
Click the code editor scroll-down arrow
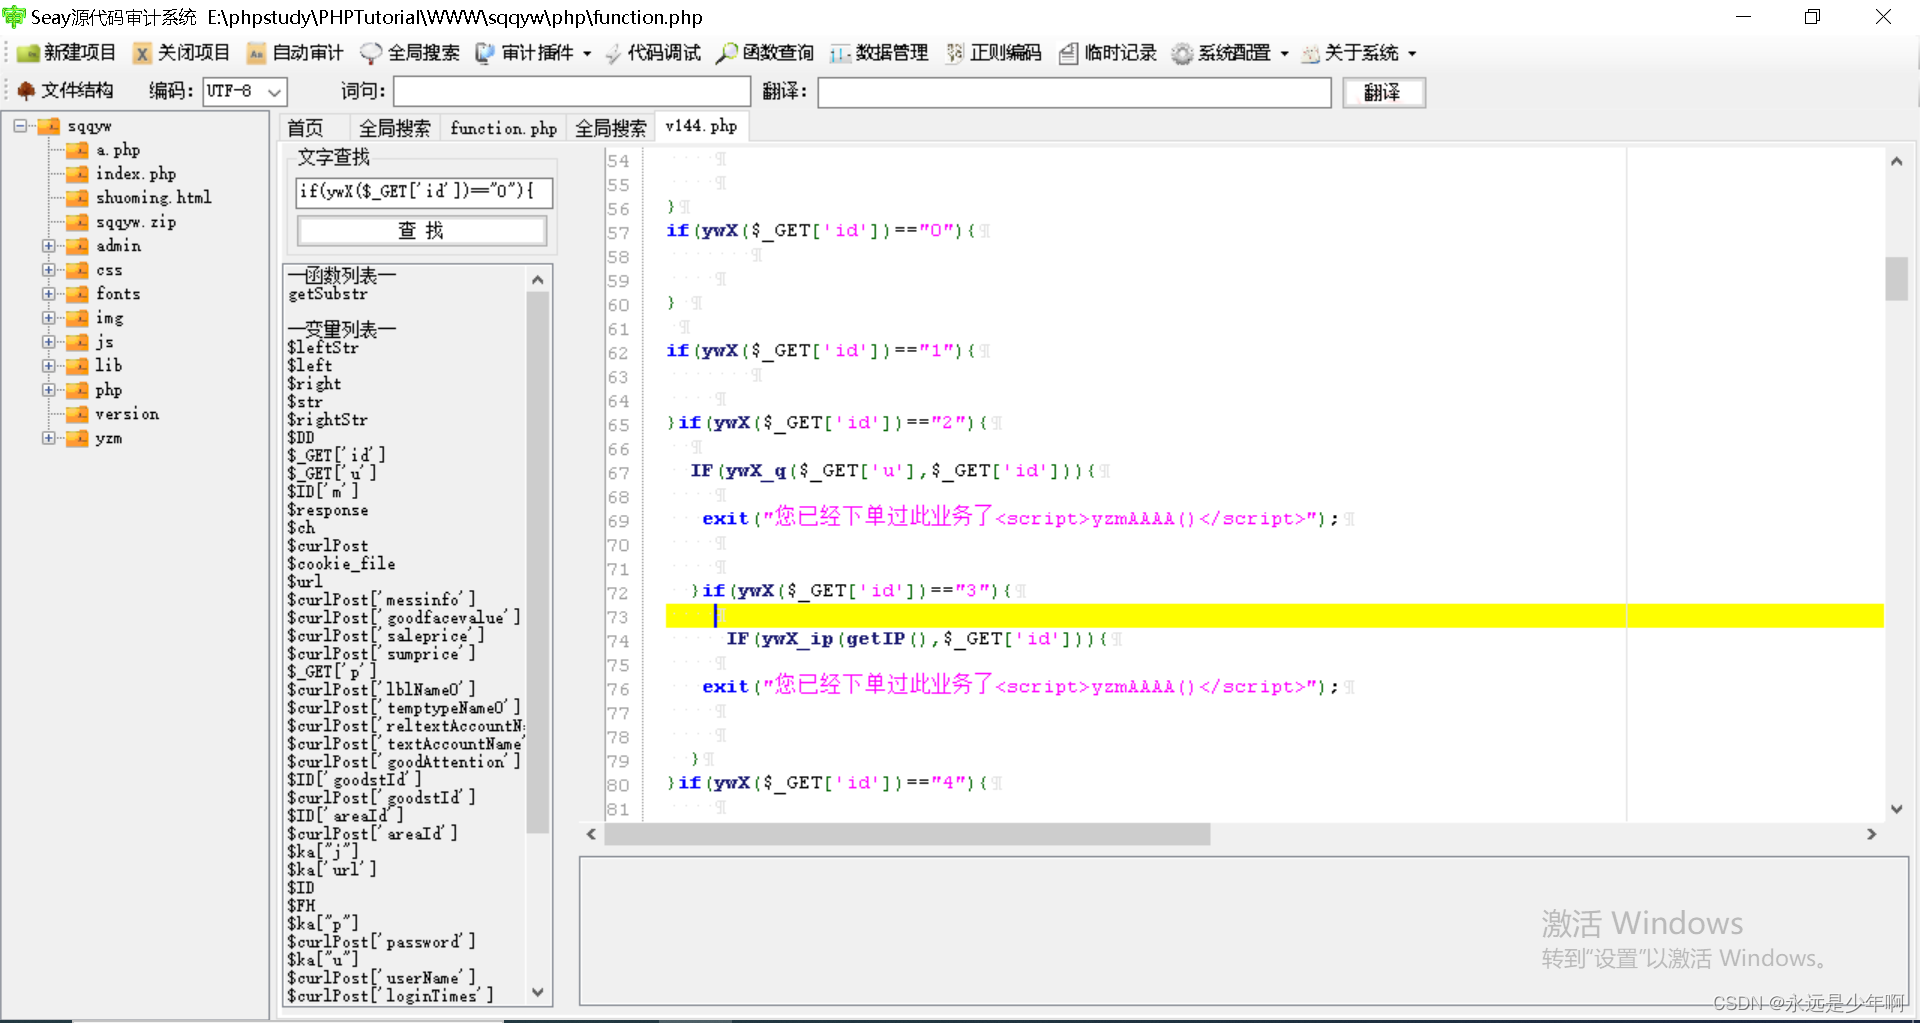tap(1896, 809)
